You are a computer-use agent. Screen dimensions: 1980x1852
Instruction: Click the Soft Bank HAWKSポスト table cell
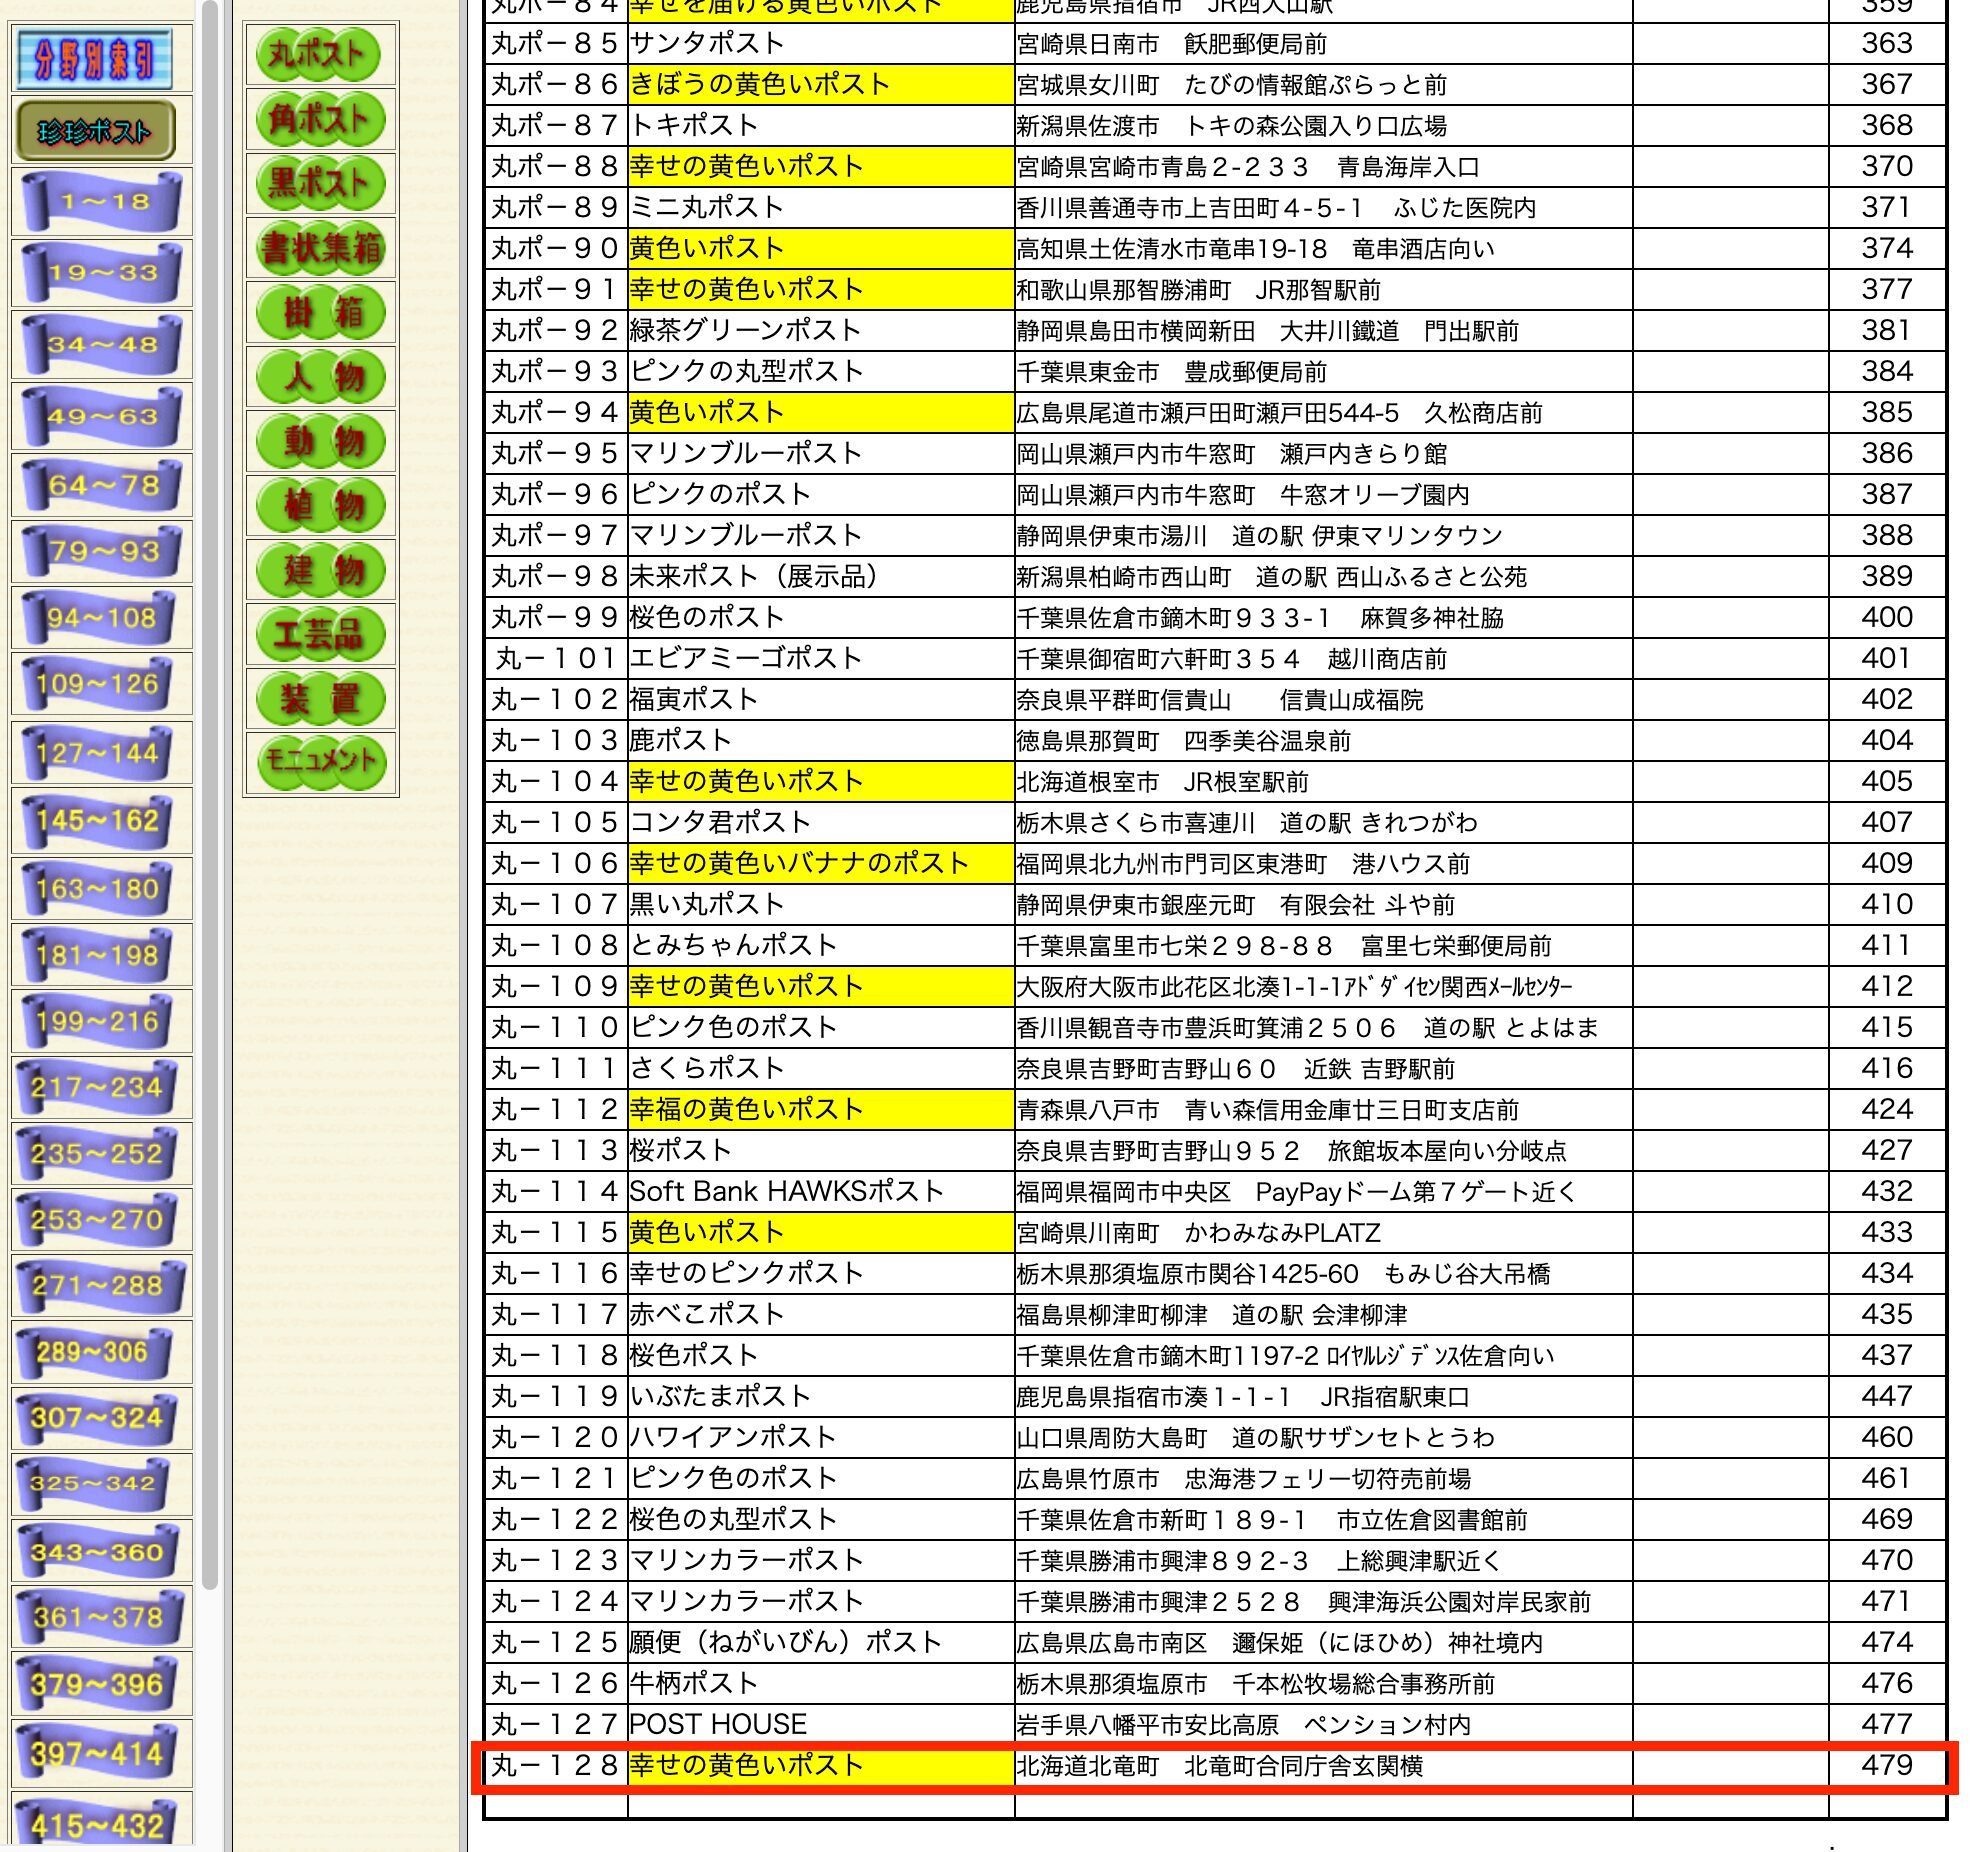click(x=786, y=1192)
